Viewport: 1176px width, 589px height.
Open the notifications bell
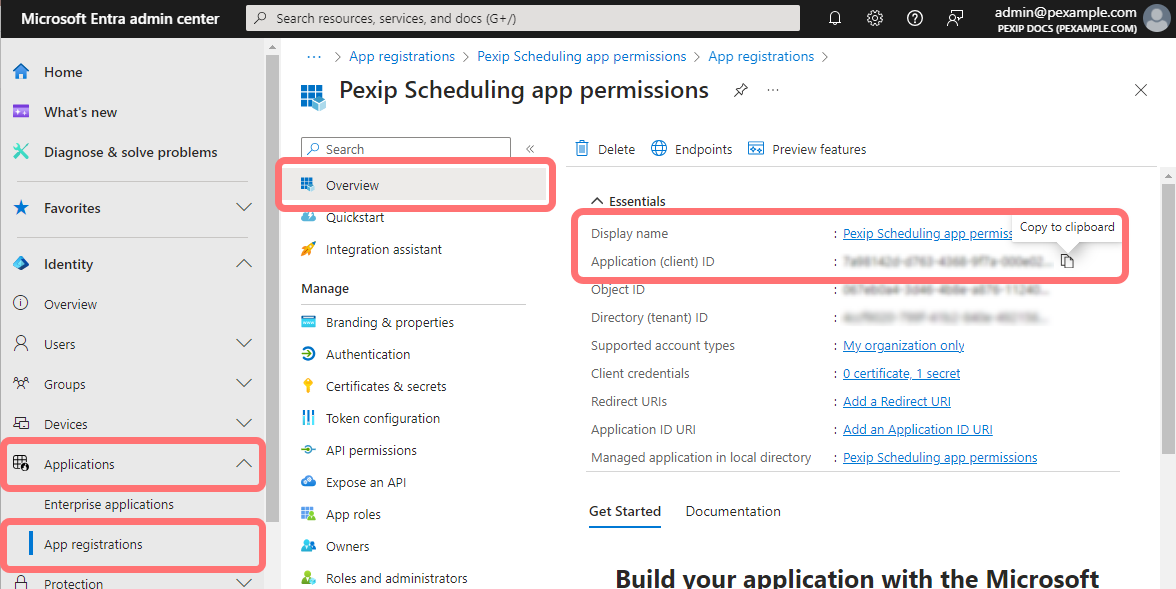[x=835, y=17]
